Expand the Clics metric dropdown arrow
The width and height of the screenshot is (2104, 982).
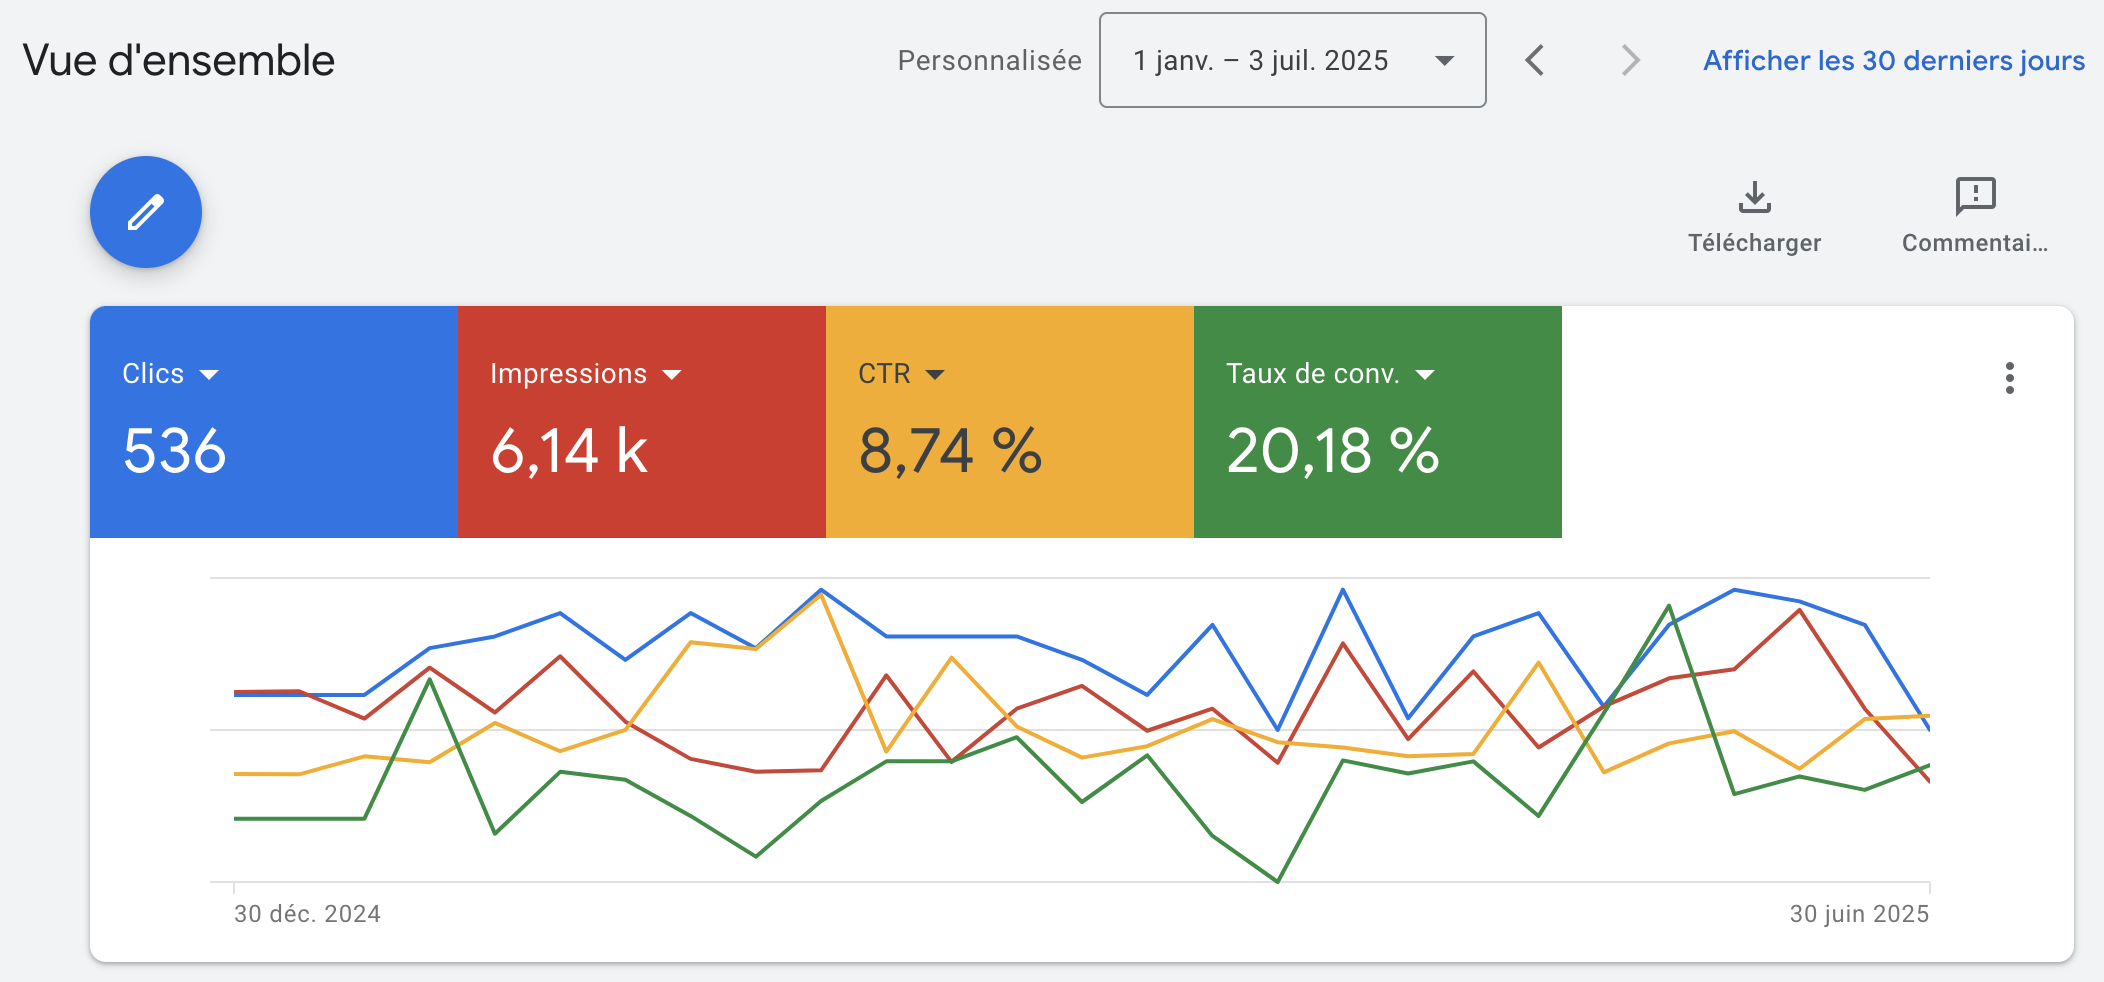(209, 375)
